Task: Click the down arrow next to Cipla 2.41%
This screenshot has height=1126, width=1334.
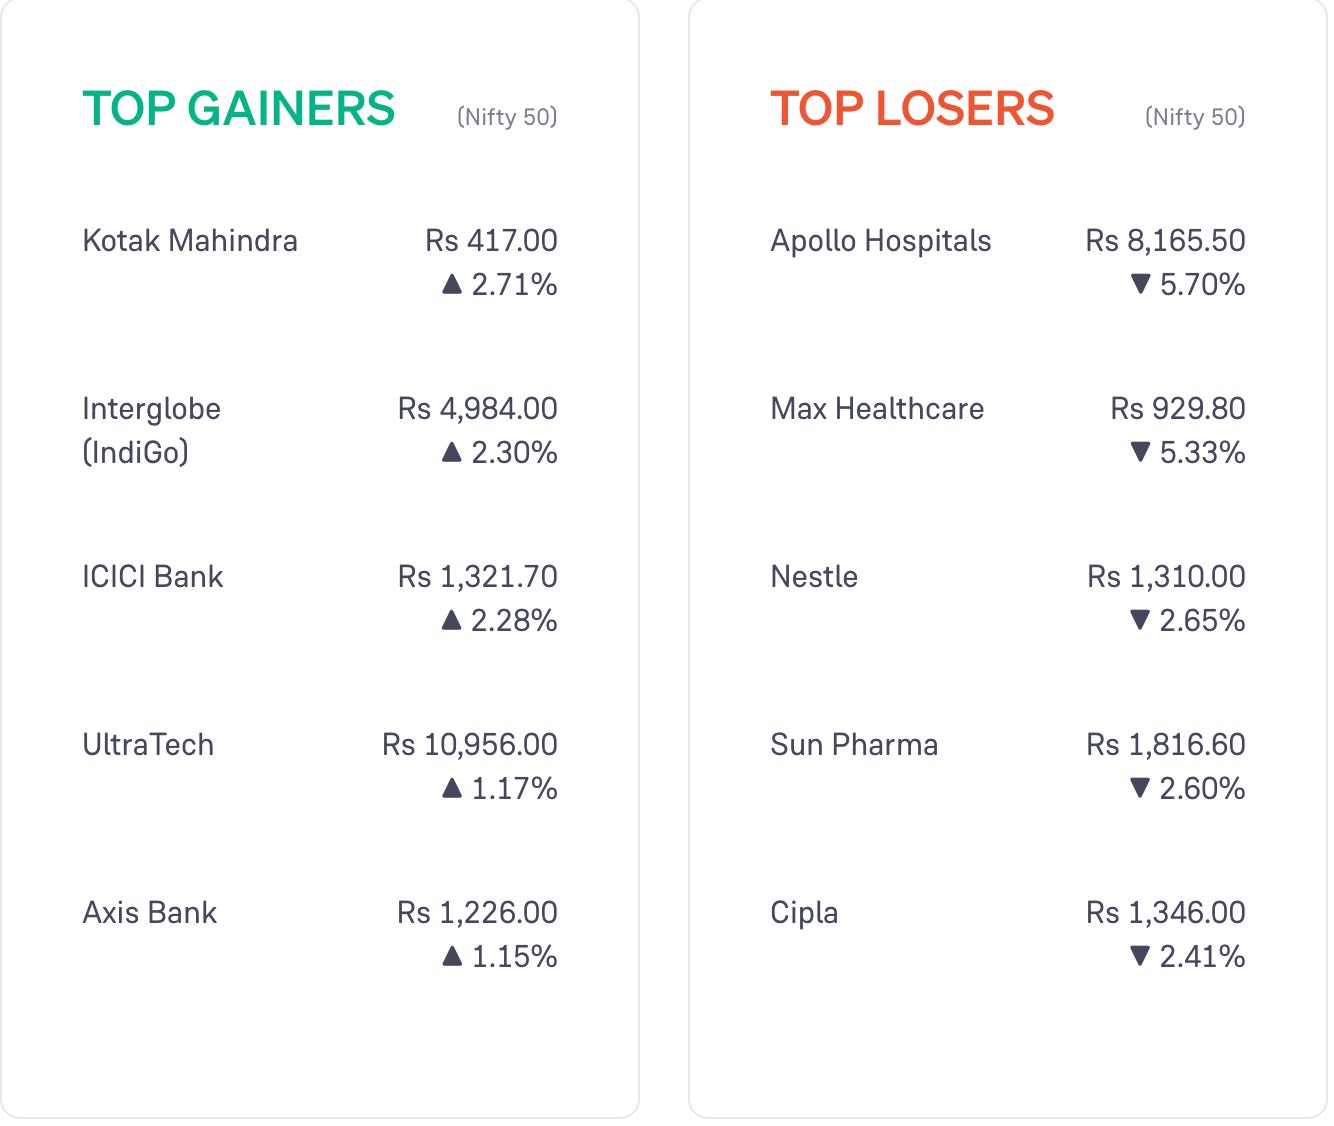Action: [1140, 957]
